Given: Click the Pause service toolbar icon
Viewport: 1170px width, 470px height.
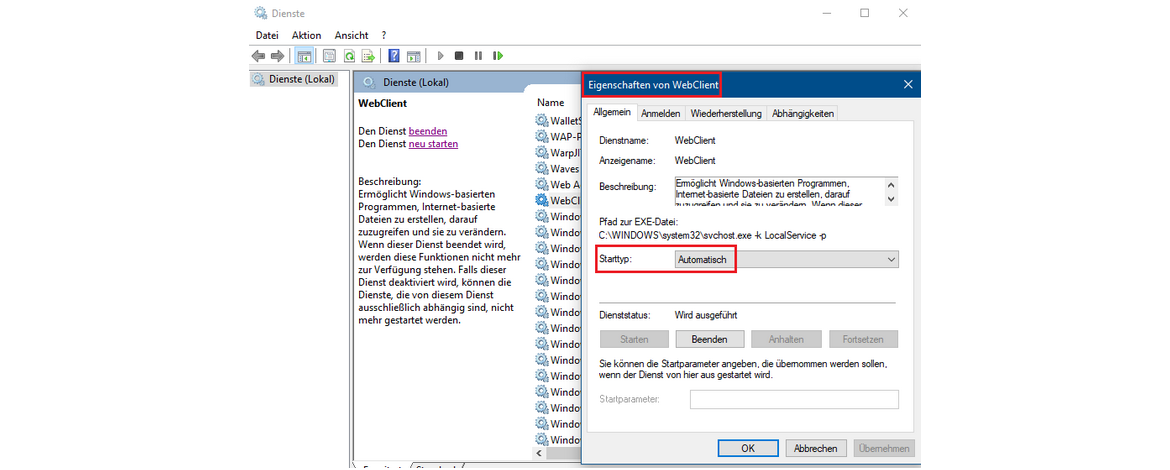Looking at the screenshot, I should tap(478, 56).
